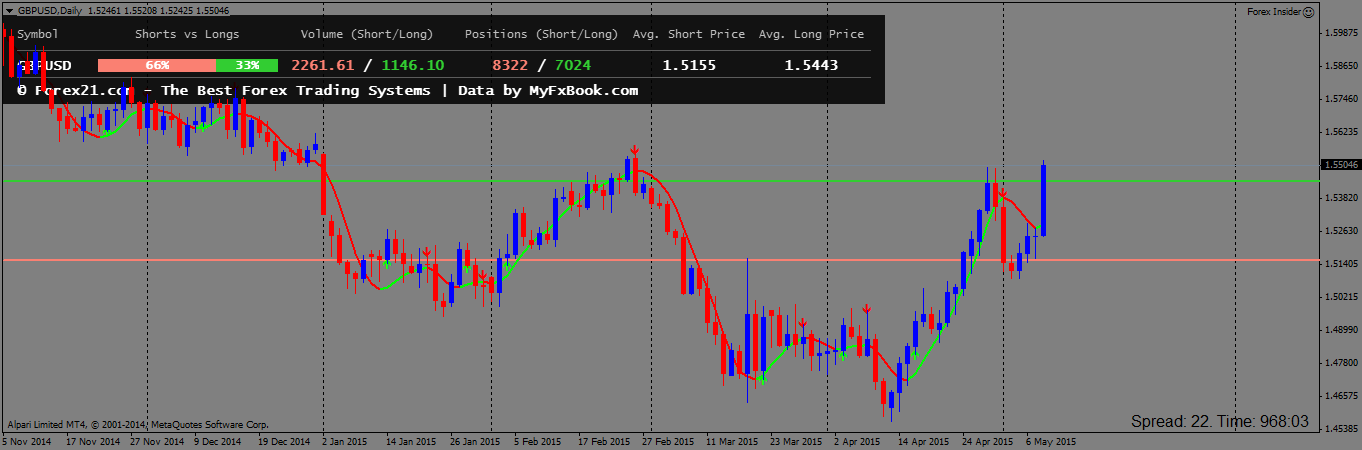Click the Spread: 22. Time: 968:03 readout
This screenshot has width=1362, height=450.
click(x=1219, y=422)
